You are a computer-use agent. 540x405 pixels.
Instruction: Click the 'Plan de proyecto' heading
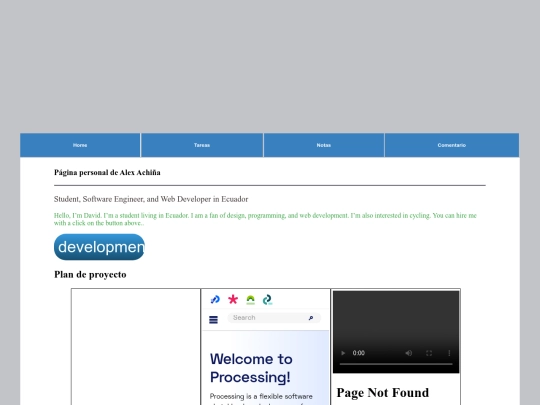90,274
